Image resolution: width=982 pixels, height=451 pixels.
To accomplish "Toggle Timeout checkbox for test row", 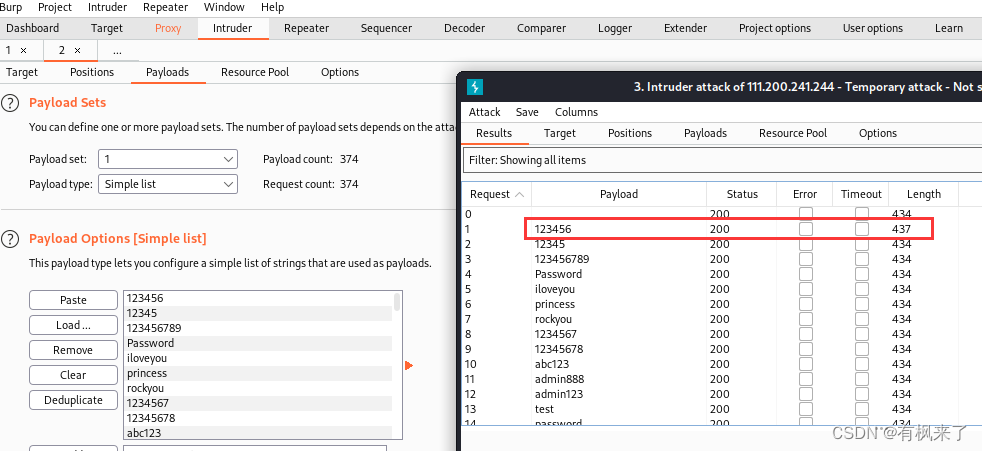I will pos(862,410).
